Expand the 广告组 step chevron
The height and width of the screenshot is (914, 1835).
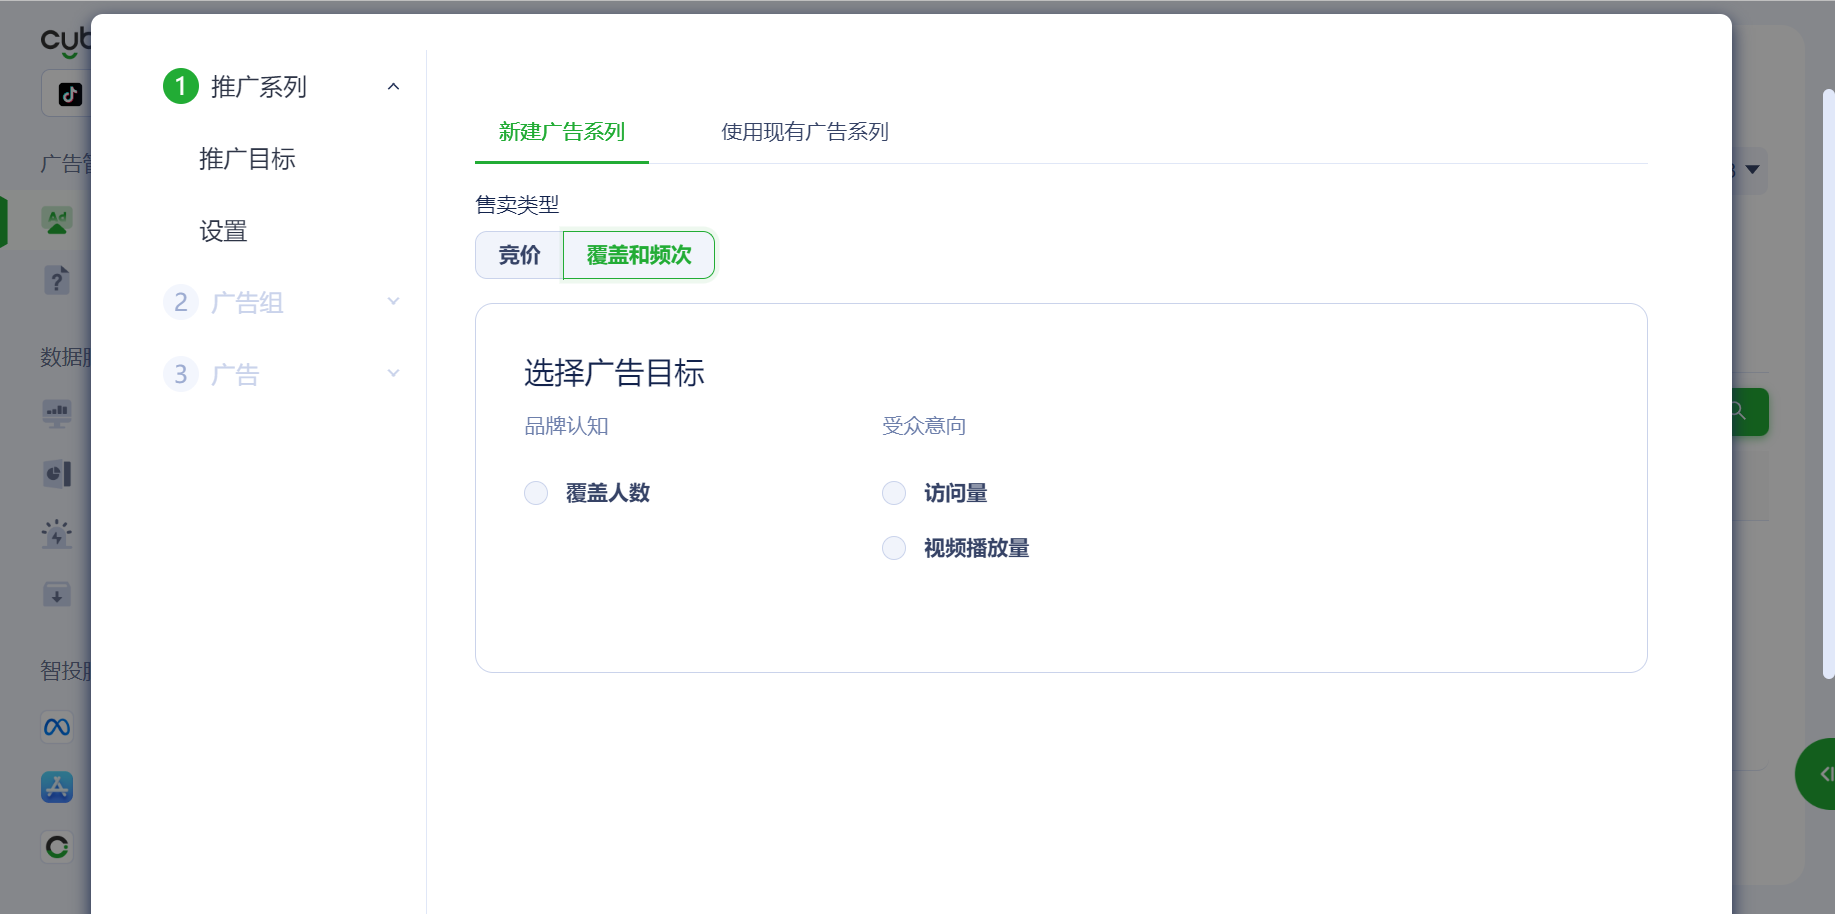pyautogui.click(x=393, y=301)
